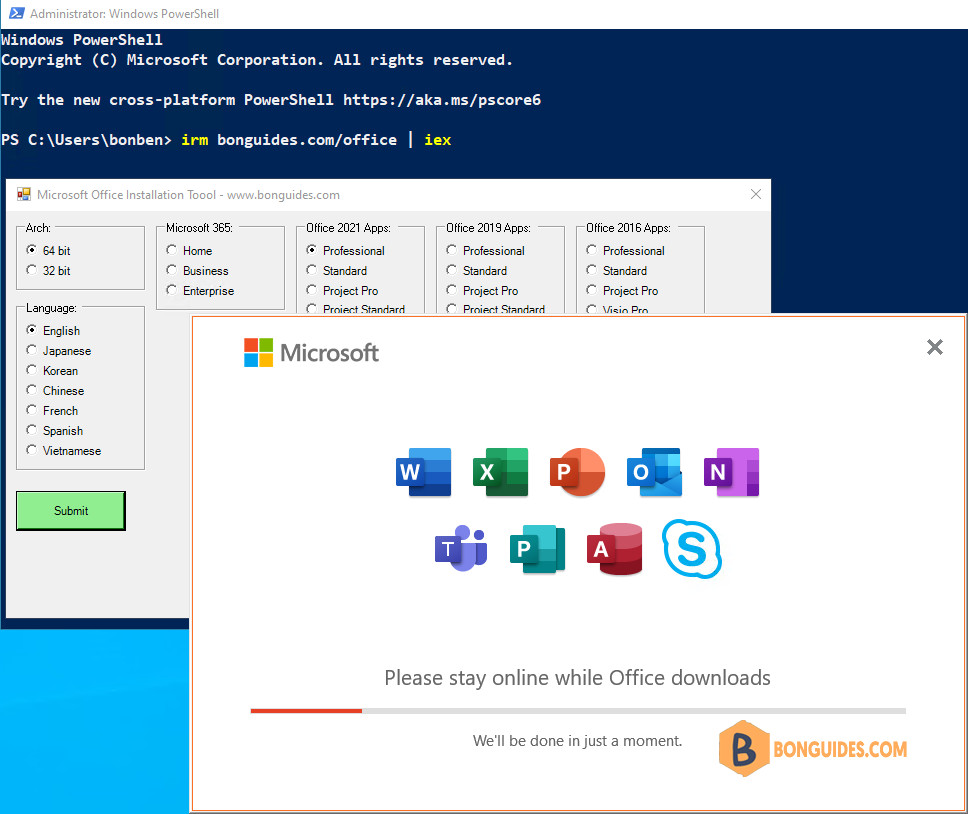
Task: Set language to Japanese
Action: pos(59,351)
